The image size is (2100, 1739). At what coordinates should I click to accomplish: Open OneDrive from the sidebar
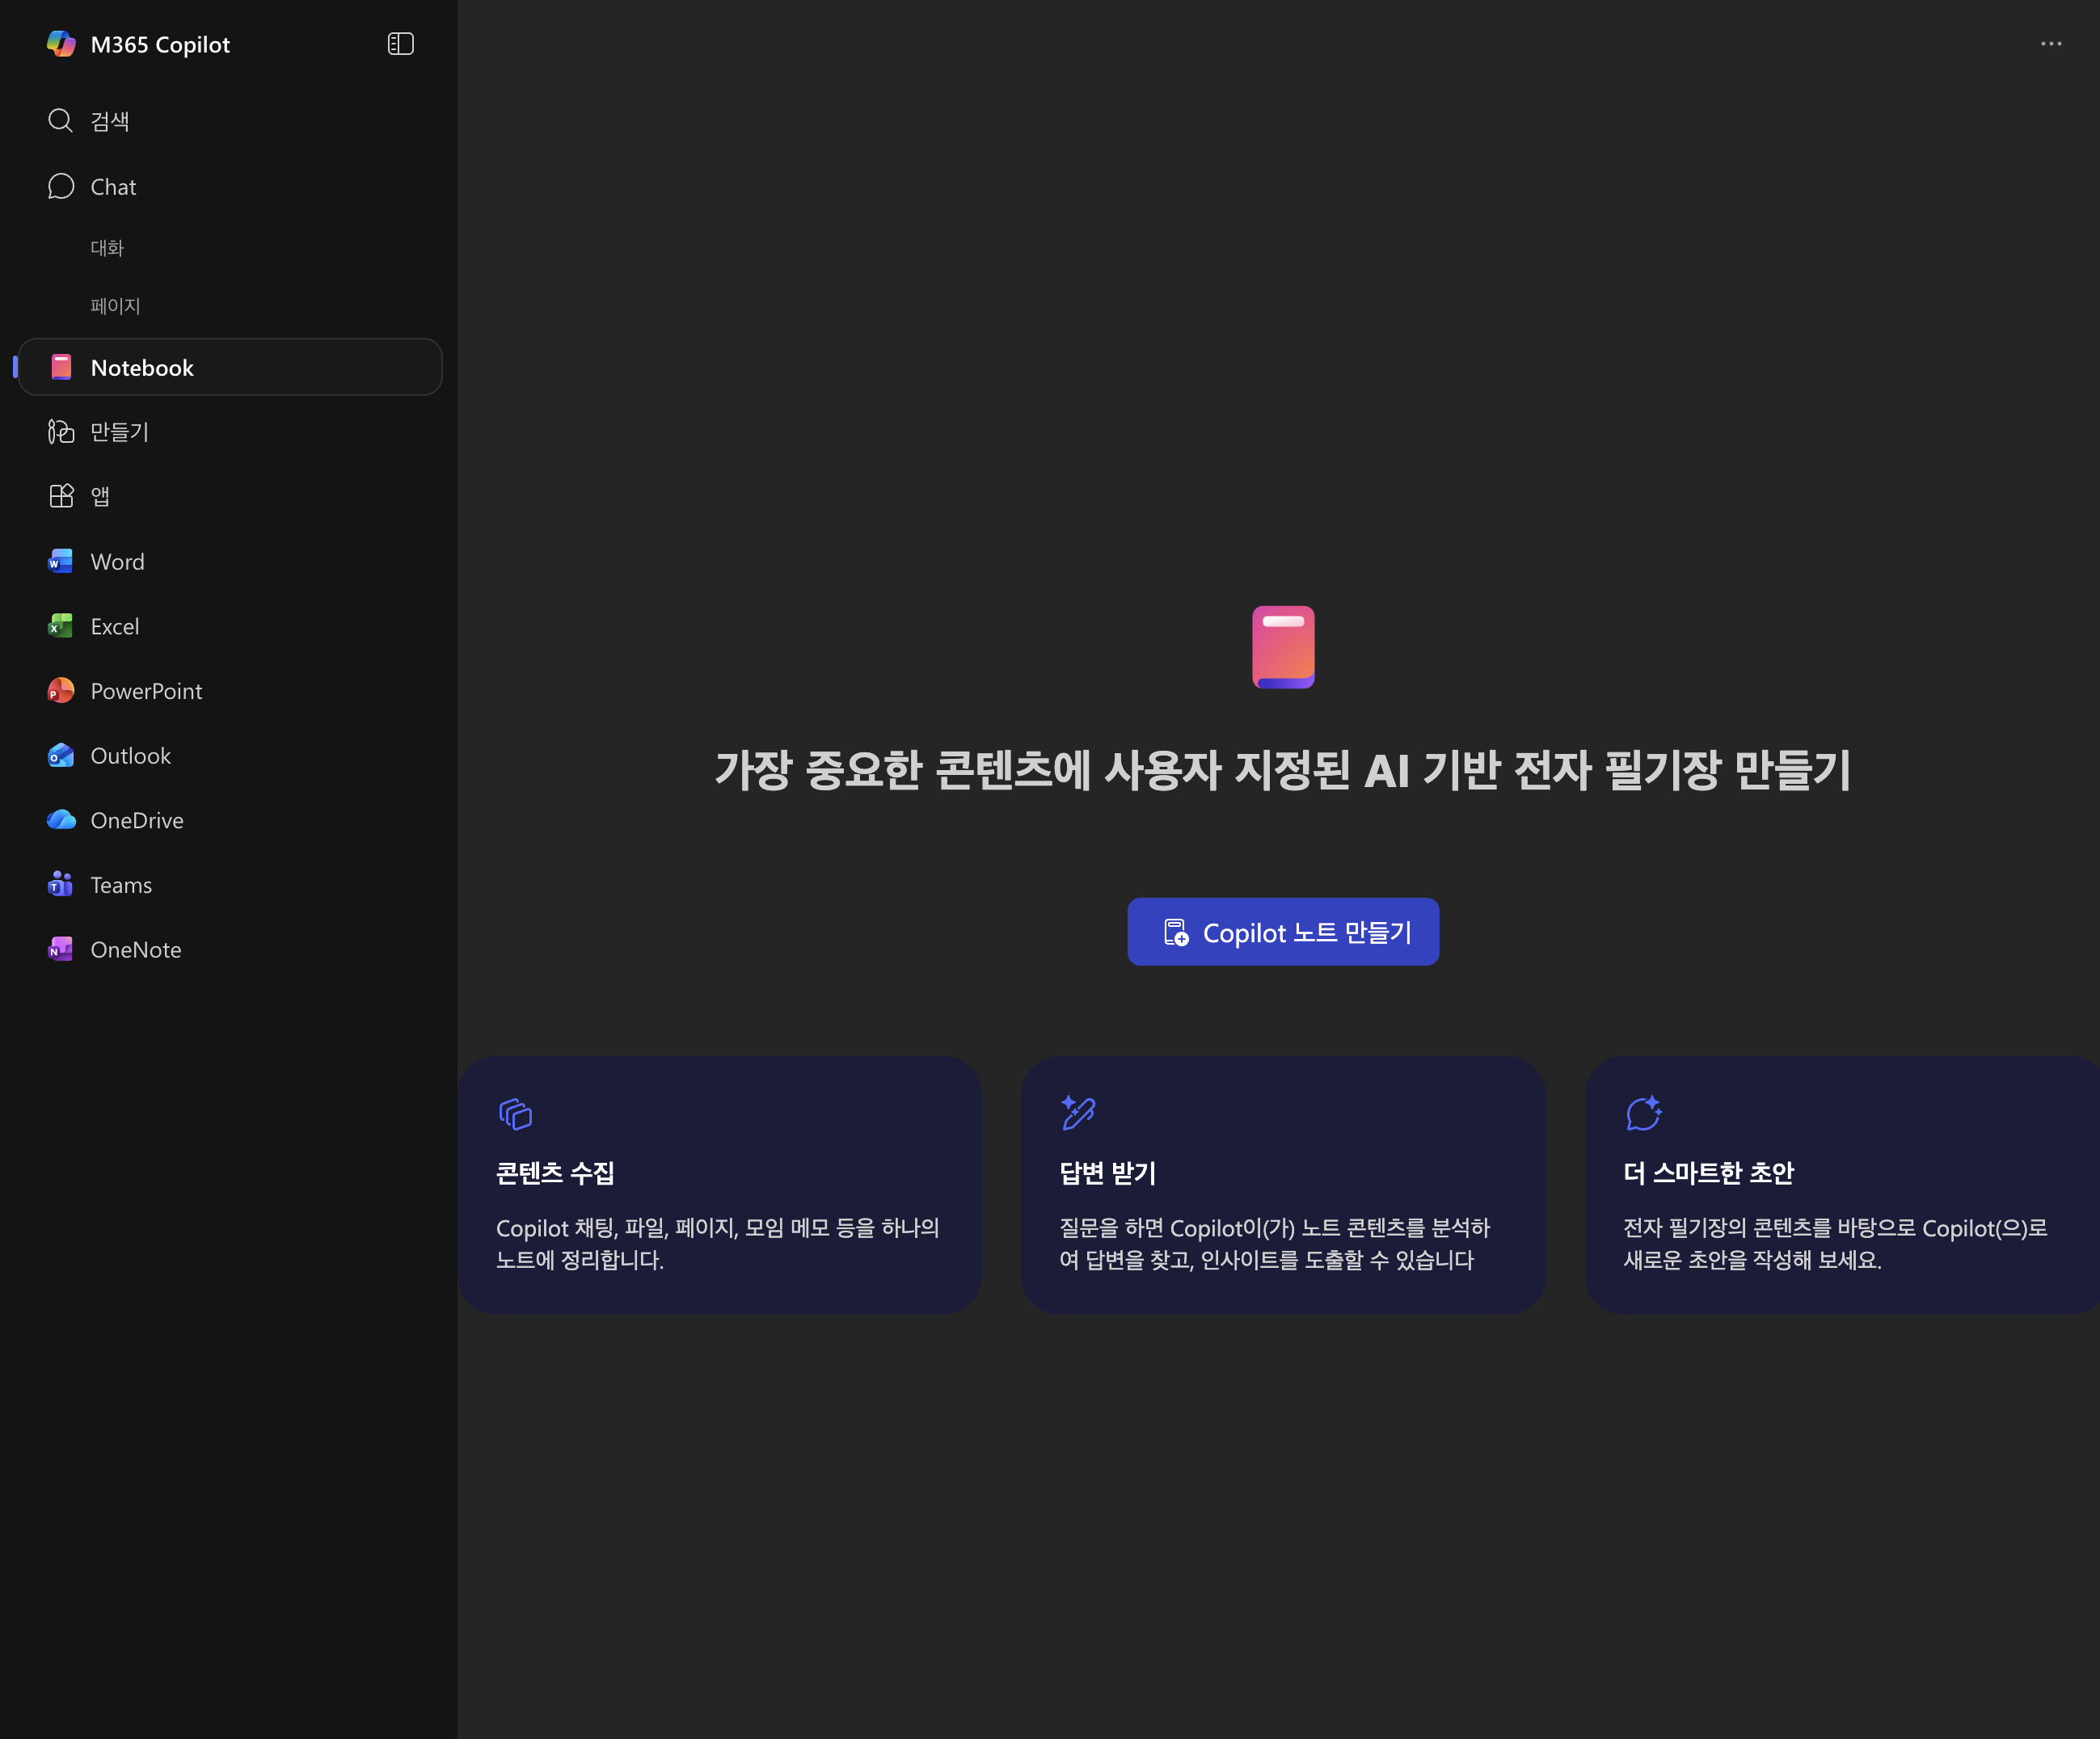[136, 820]
